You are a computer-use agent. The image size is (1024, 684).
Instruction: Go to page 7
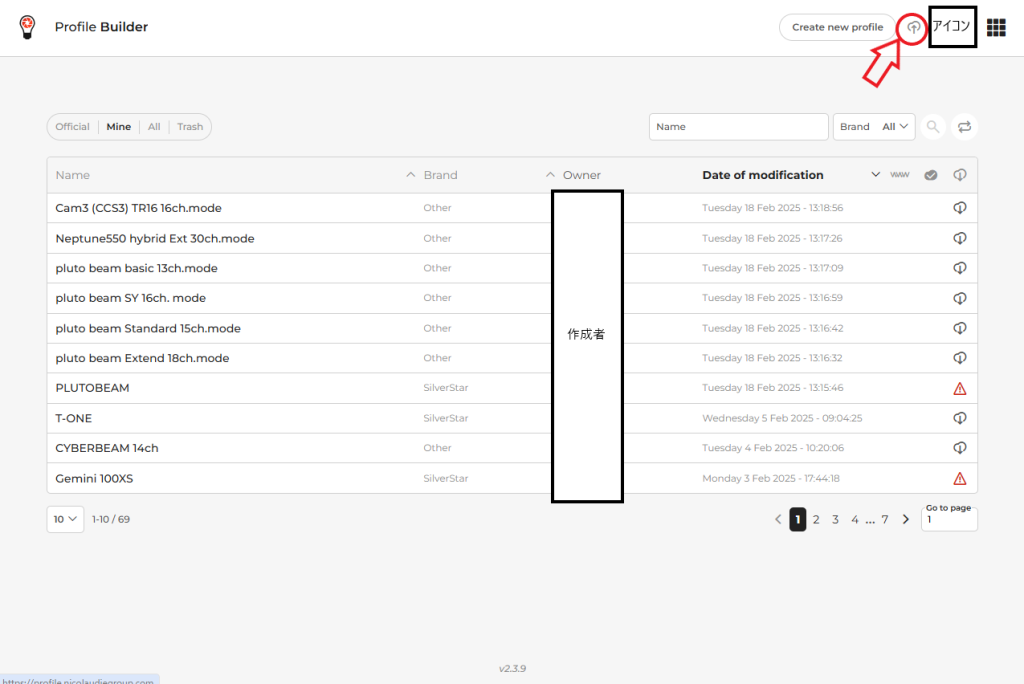click(885, 519)
